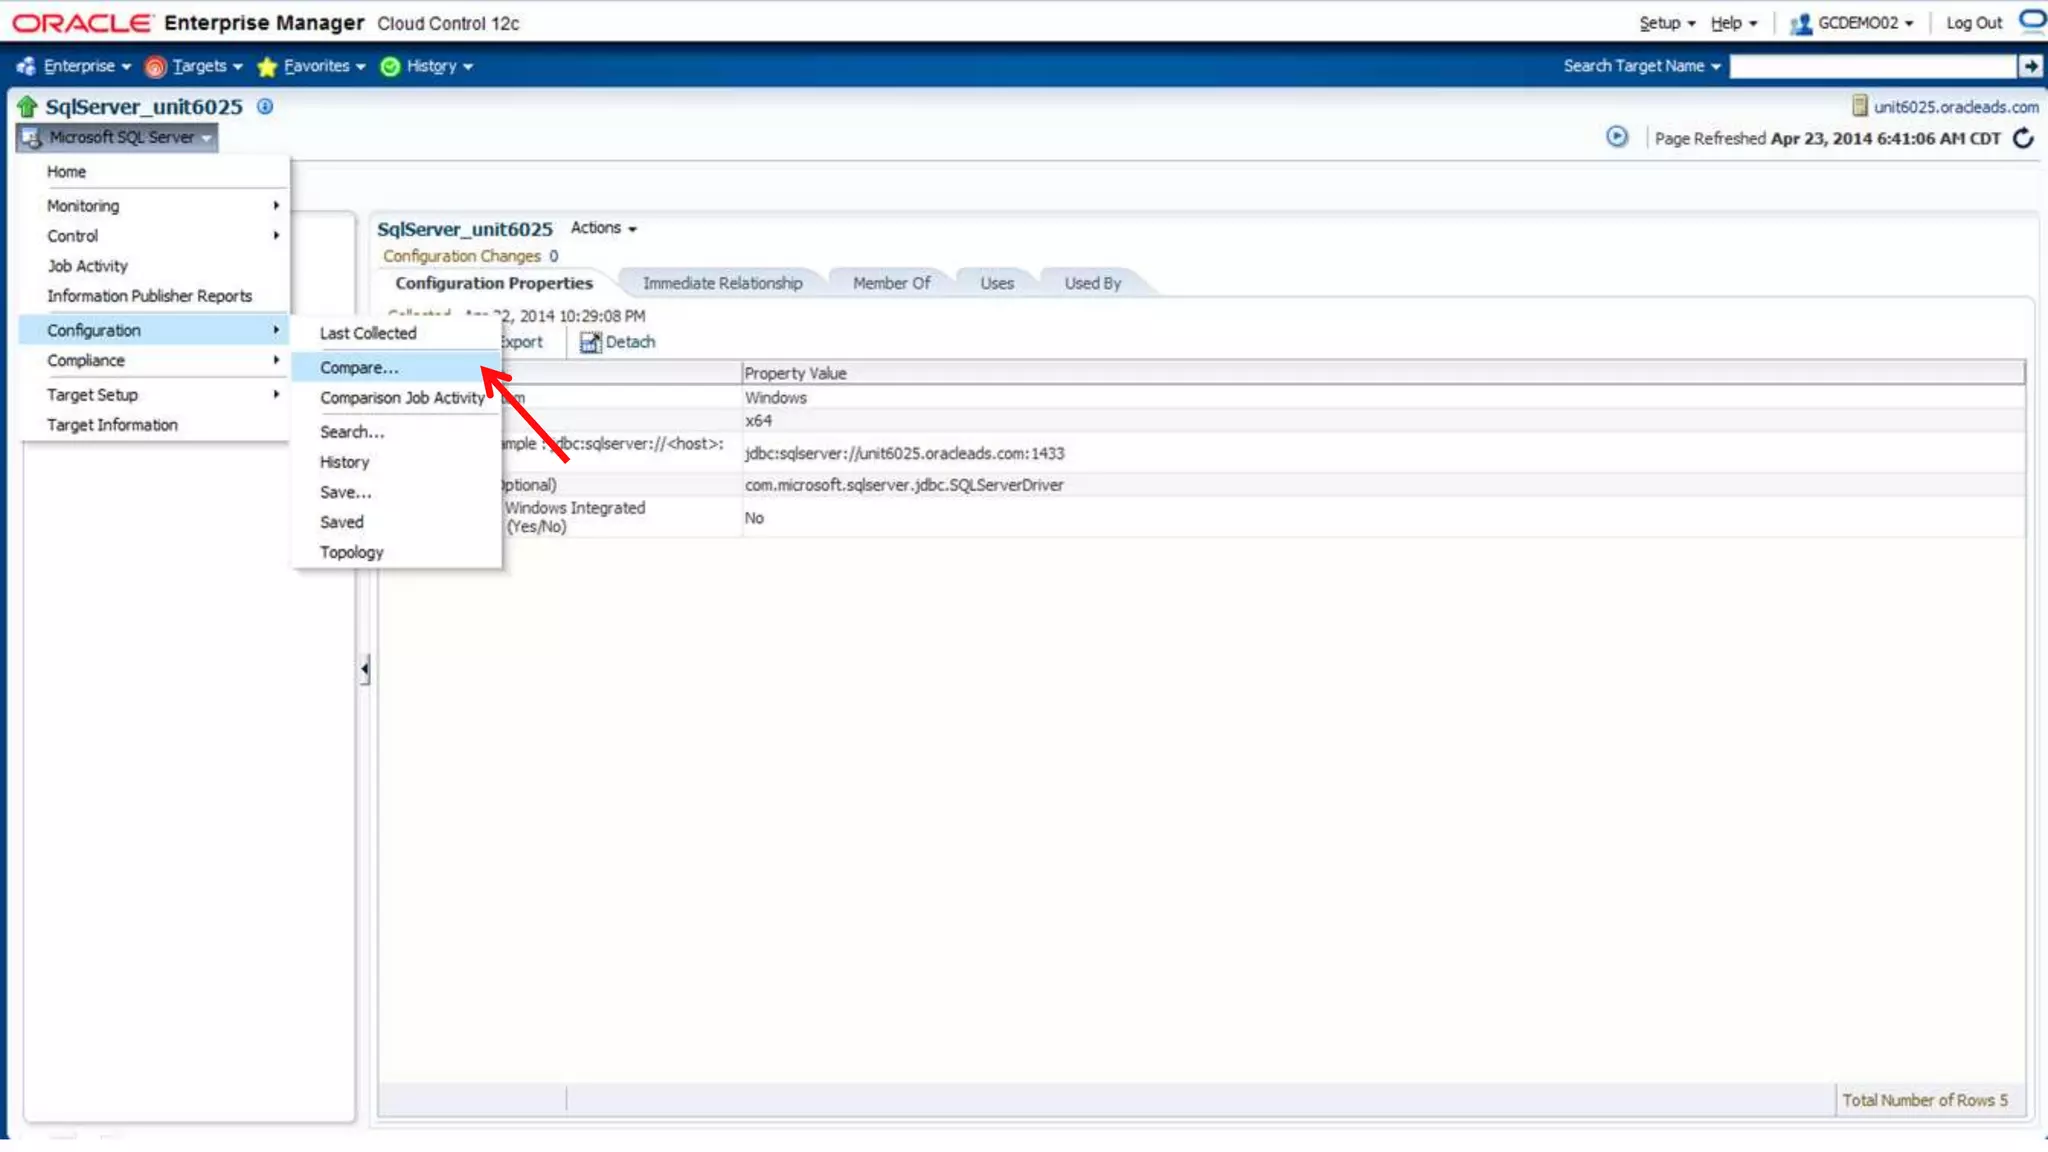Open the GCDEMO02 user dropdown
This screenshot has width=2048, height=1152.
click(x=1865, y=23)
